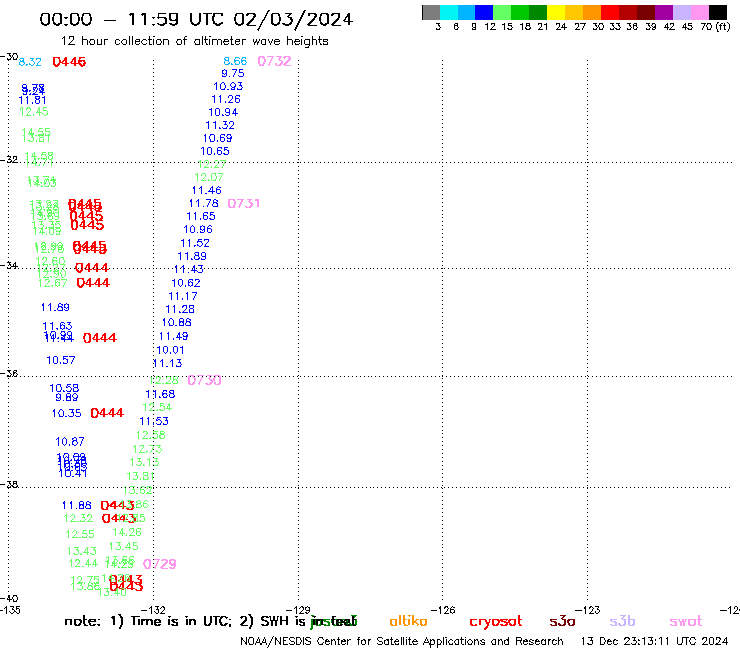The height and width of the screenshot is (650, 740).
Task: Select the yellow swatch between 21 and 24
Action: click(x=556, y=12)
